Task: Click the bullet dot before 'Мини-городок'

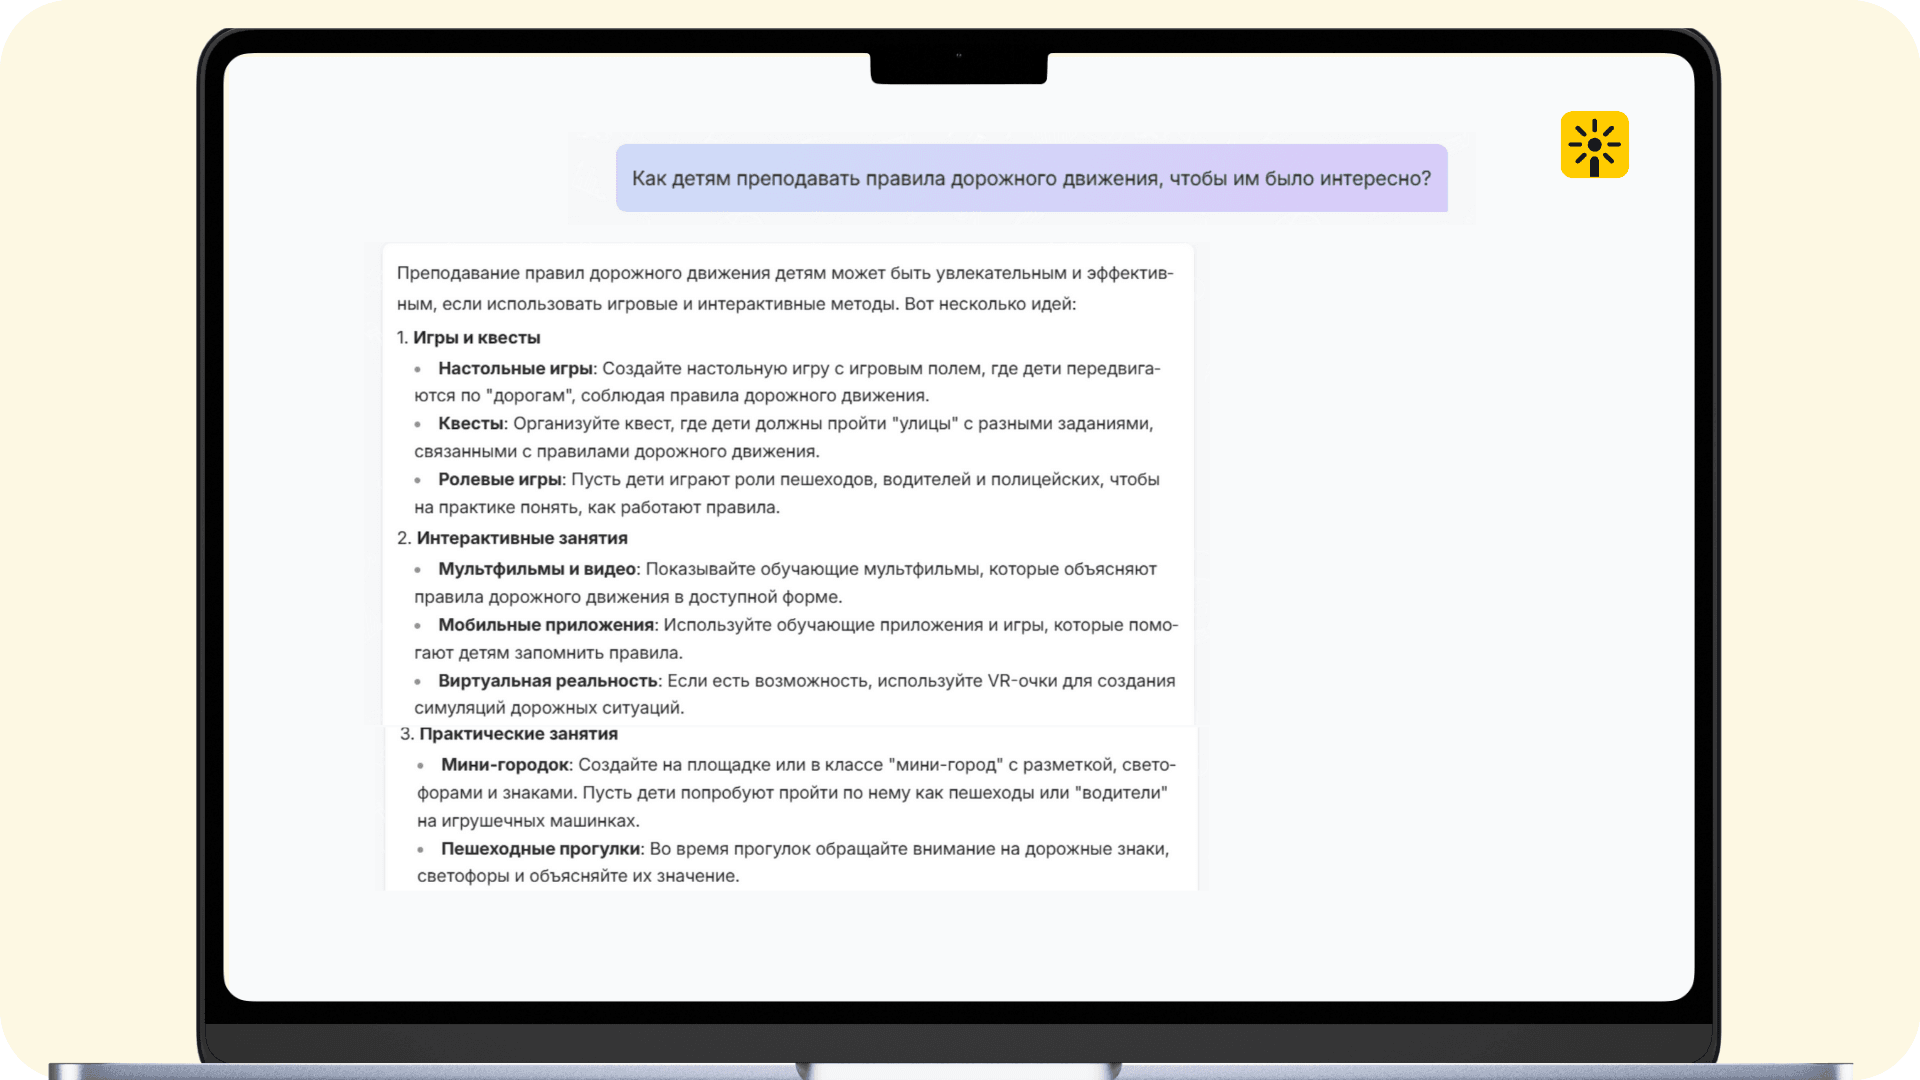Action: click(421, 765)
